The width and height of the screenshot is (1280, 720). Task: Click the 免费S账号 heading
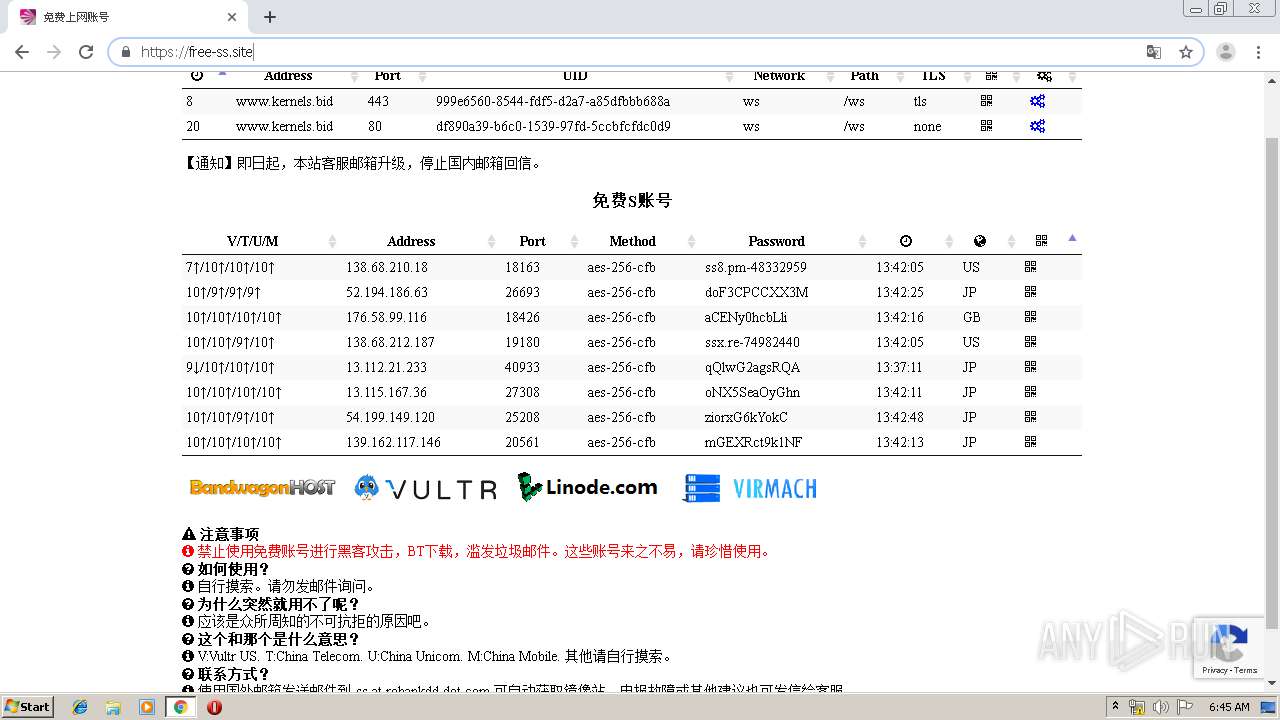[632, 200]
